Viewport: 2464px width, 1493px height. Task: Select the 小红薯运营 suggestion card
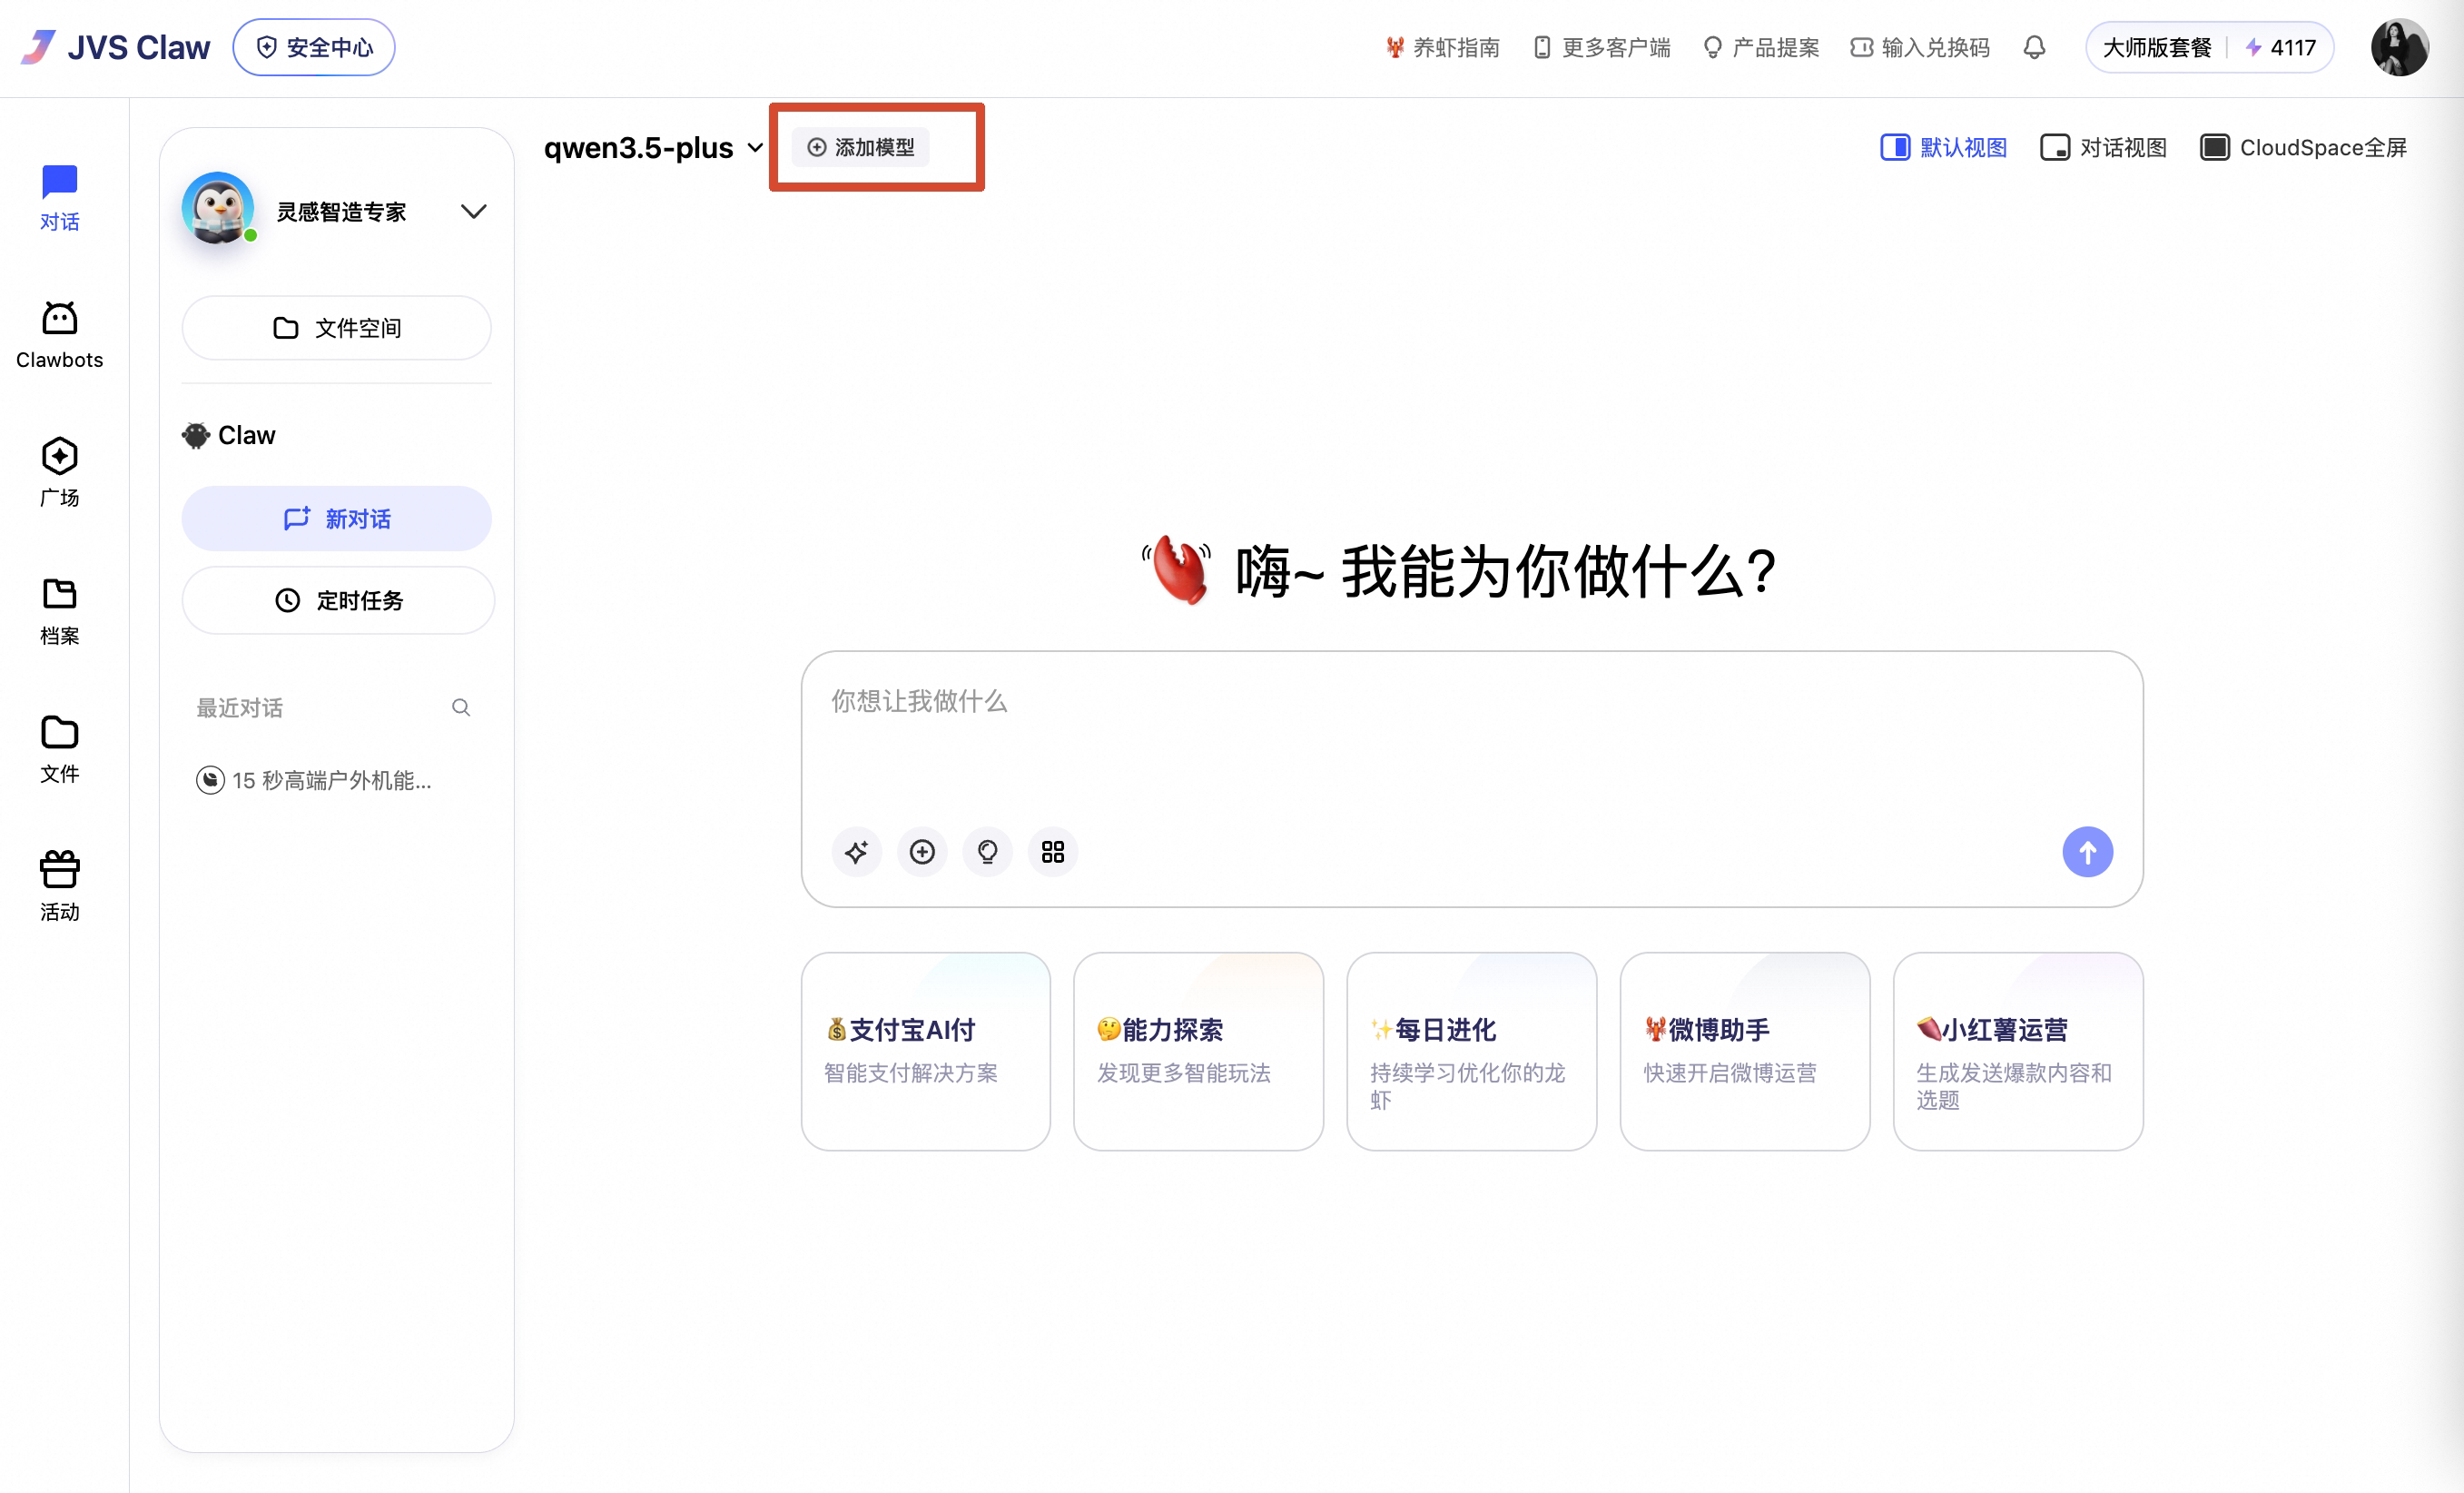(x=2017, y=1050)
